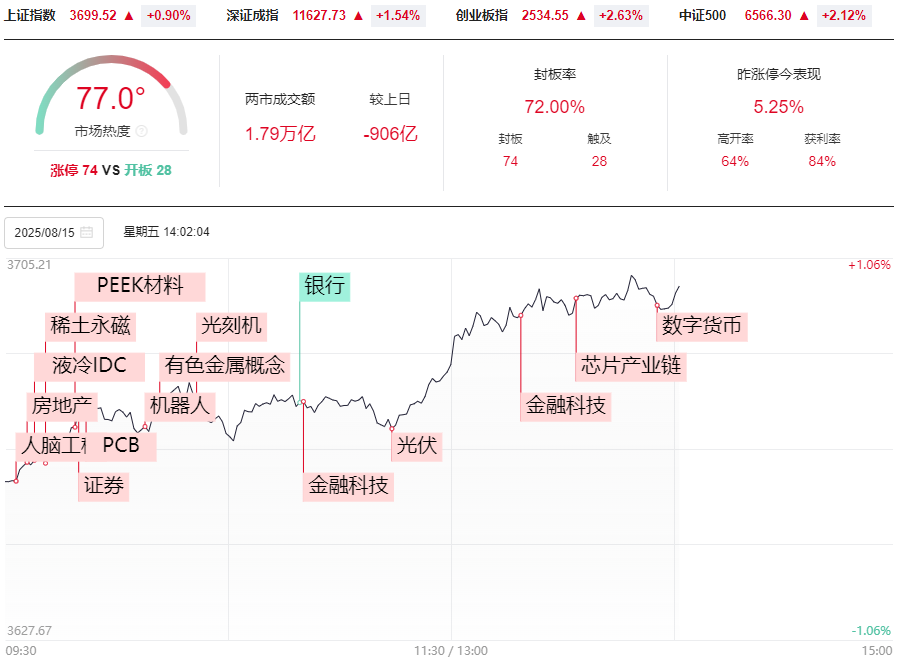Select the green 银行 chart label
This screenshot has height=665, width=899.
[325, 286]
